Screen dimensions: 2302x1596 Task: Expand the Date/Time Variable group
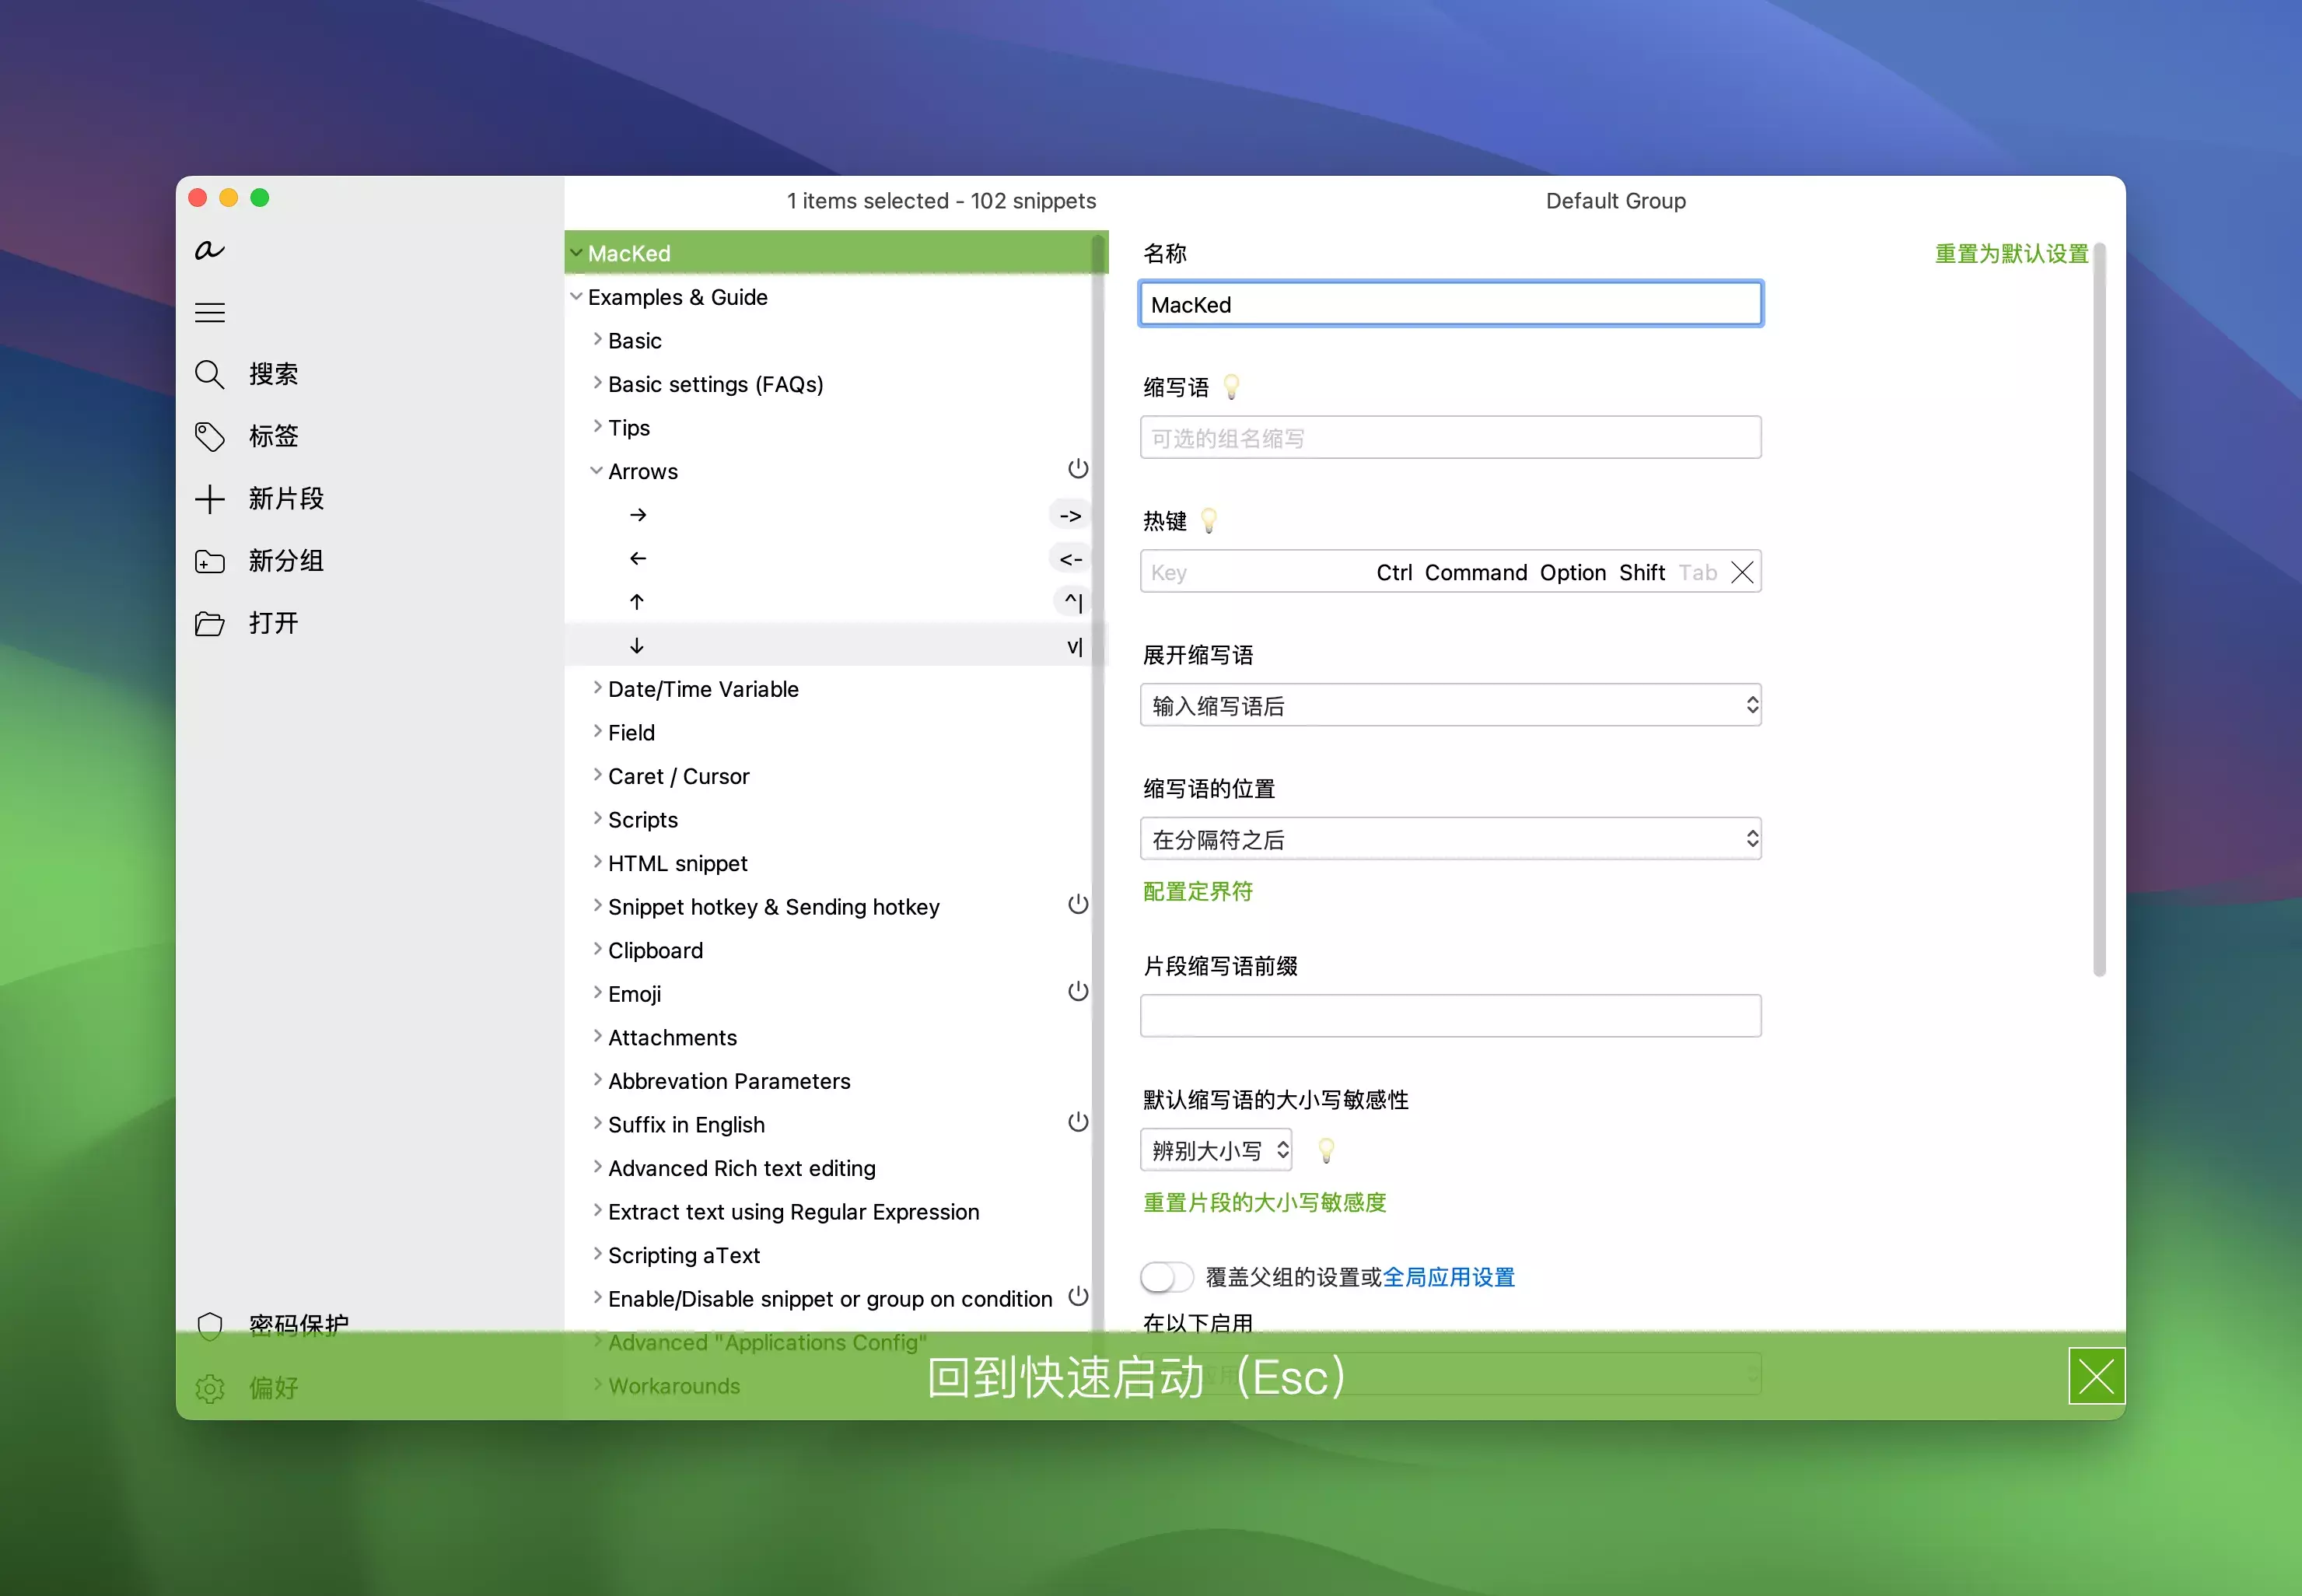tap(598, 688)
